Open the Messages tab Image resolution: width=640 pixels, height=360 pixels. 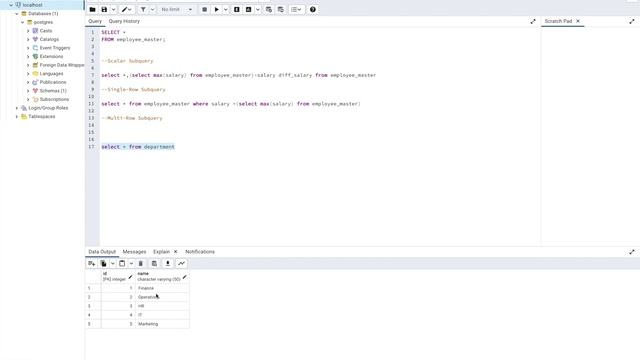pyautogui.click(x=134, y=252)
